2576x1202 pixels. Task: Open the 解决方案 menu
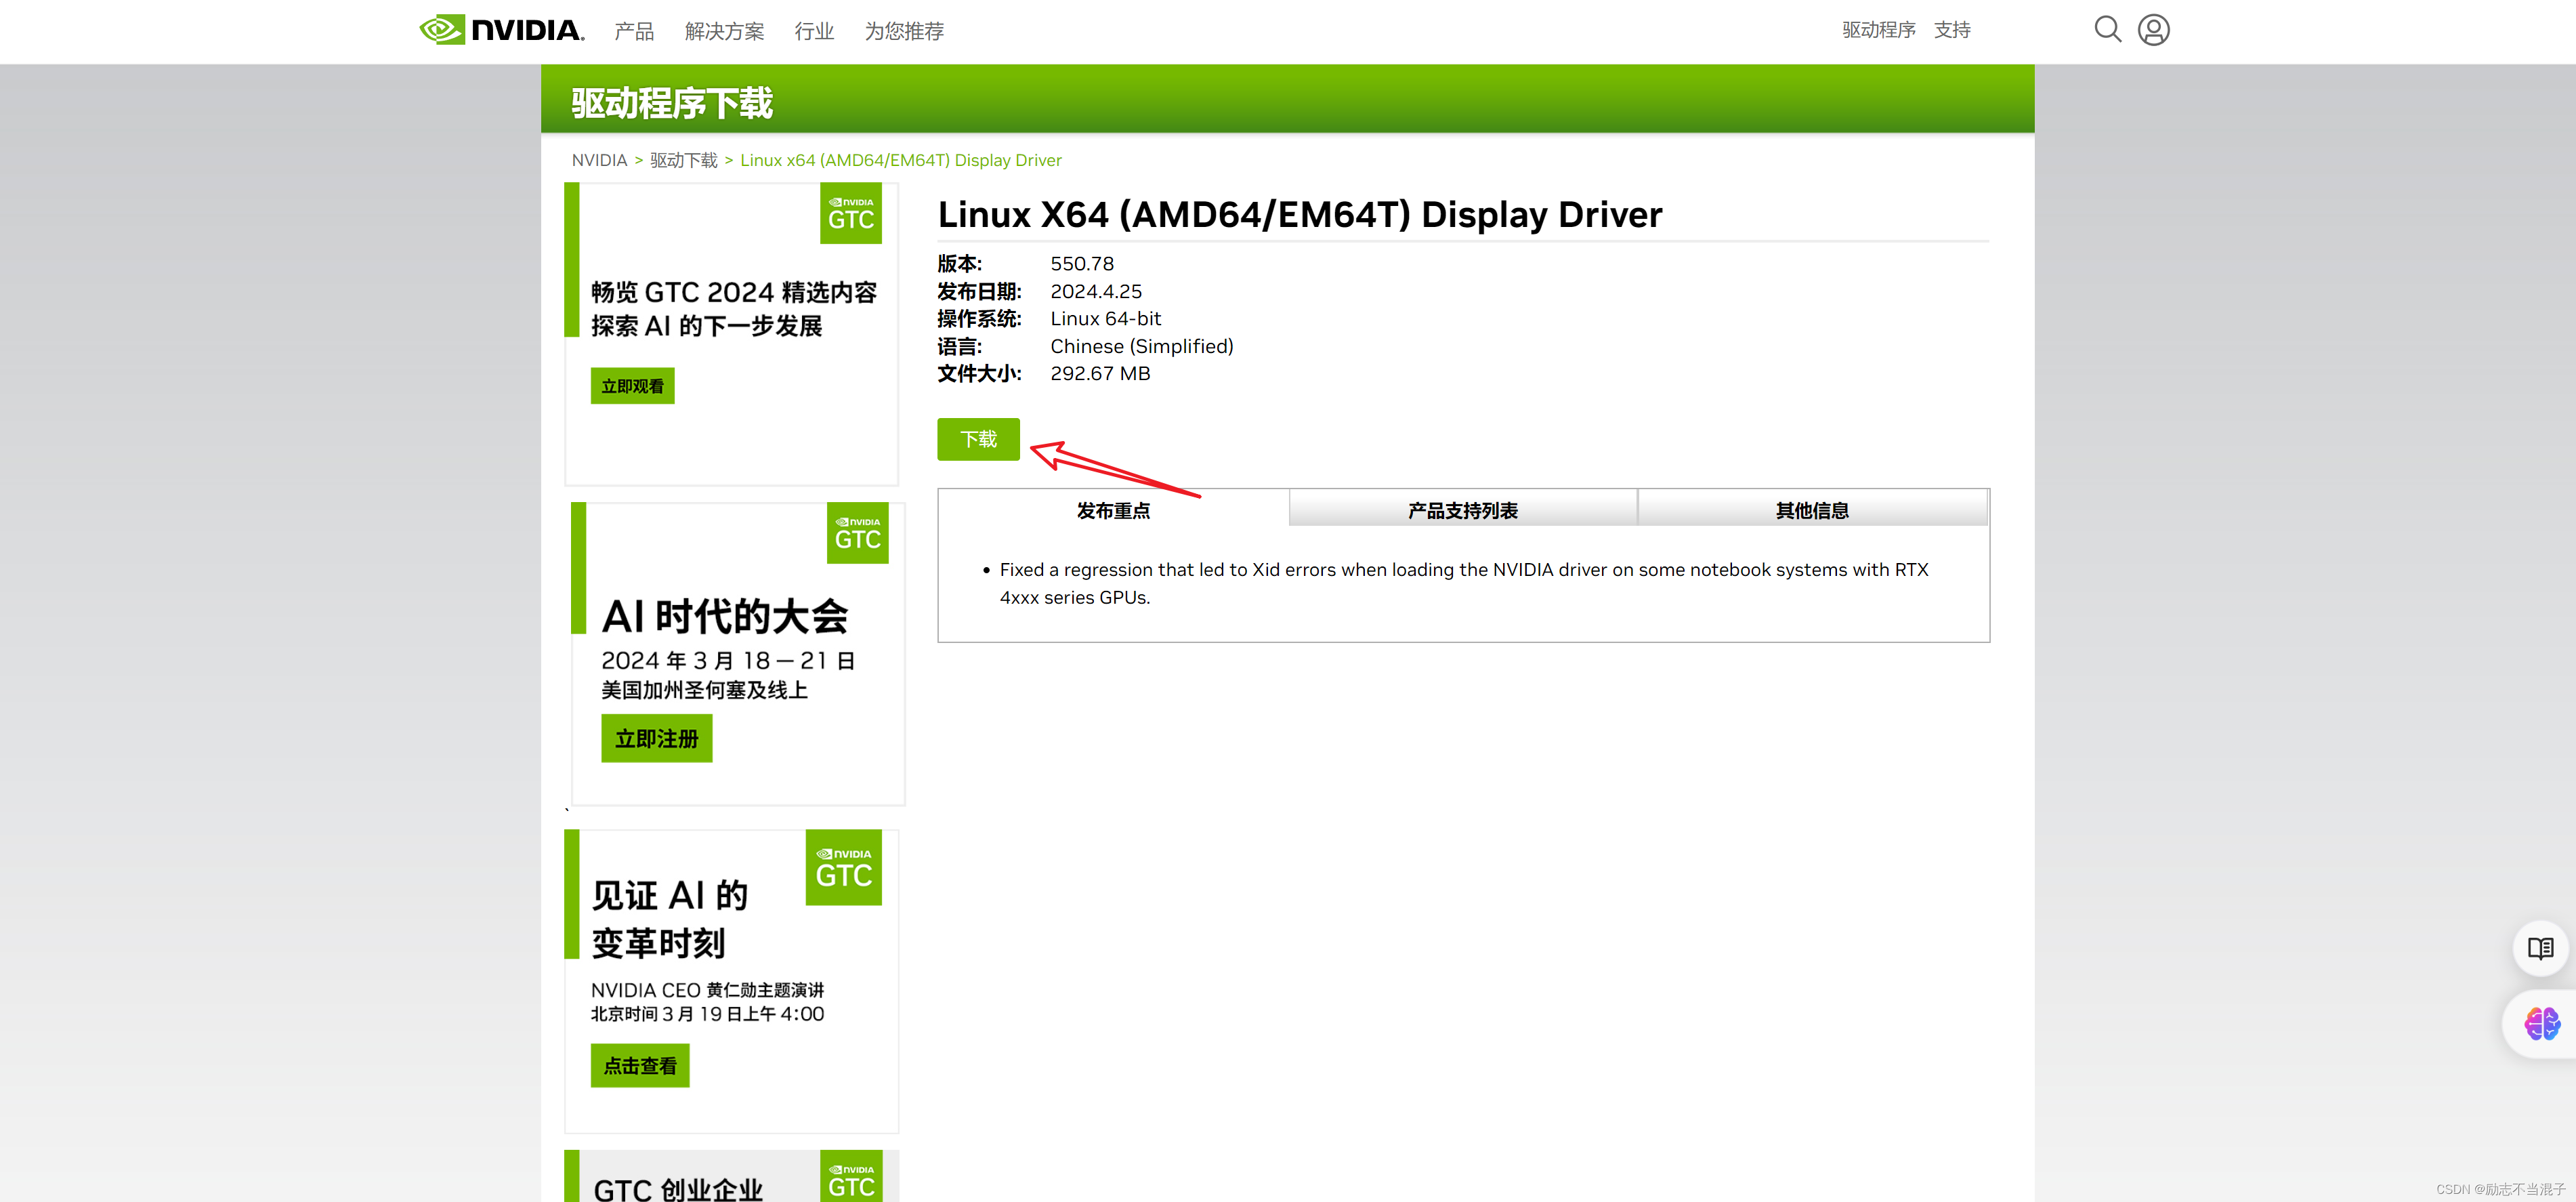click(x=724, y=31)
